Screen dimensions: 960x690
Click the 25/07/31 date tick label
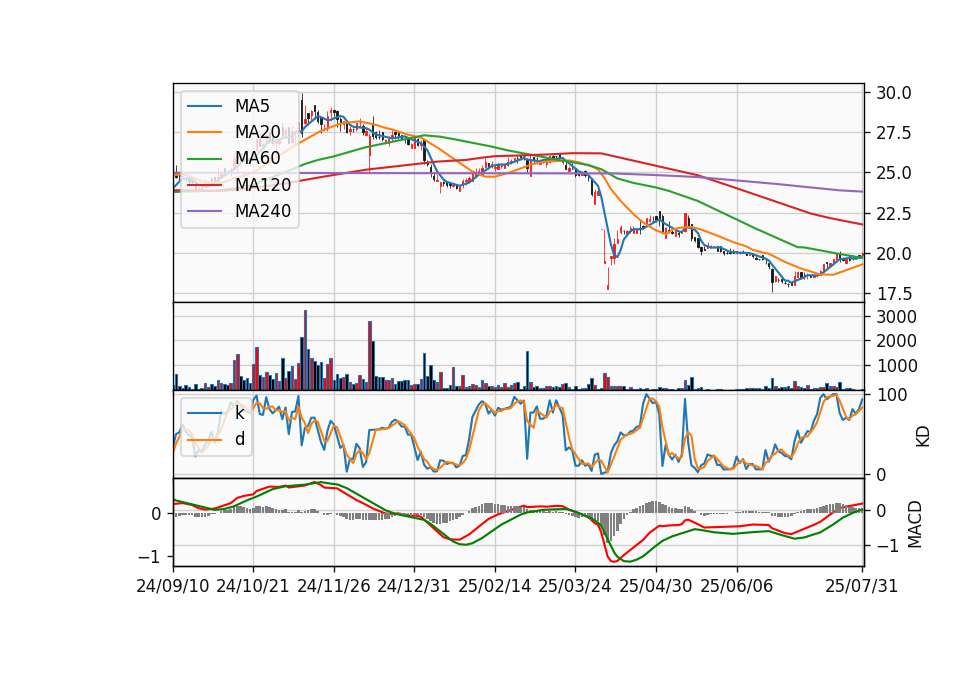pos(861,586)
